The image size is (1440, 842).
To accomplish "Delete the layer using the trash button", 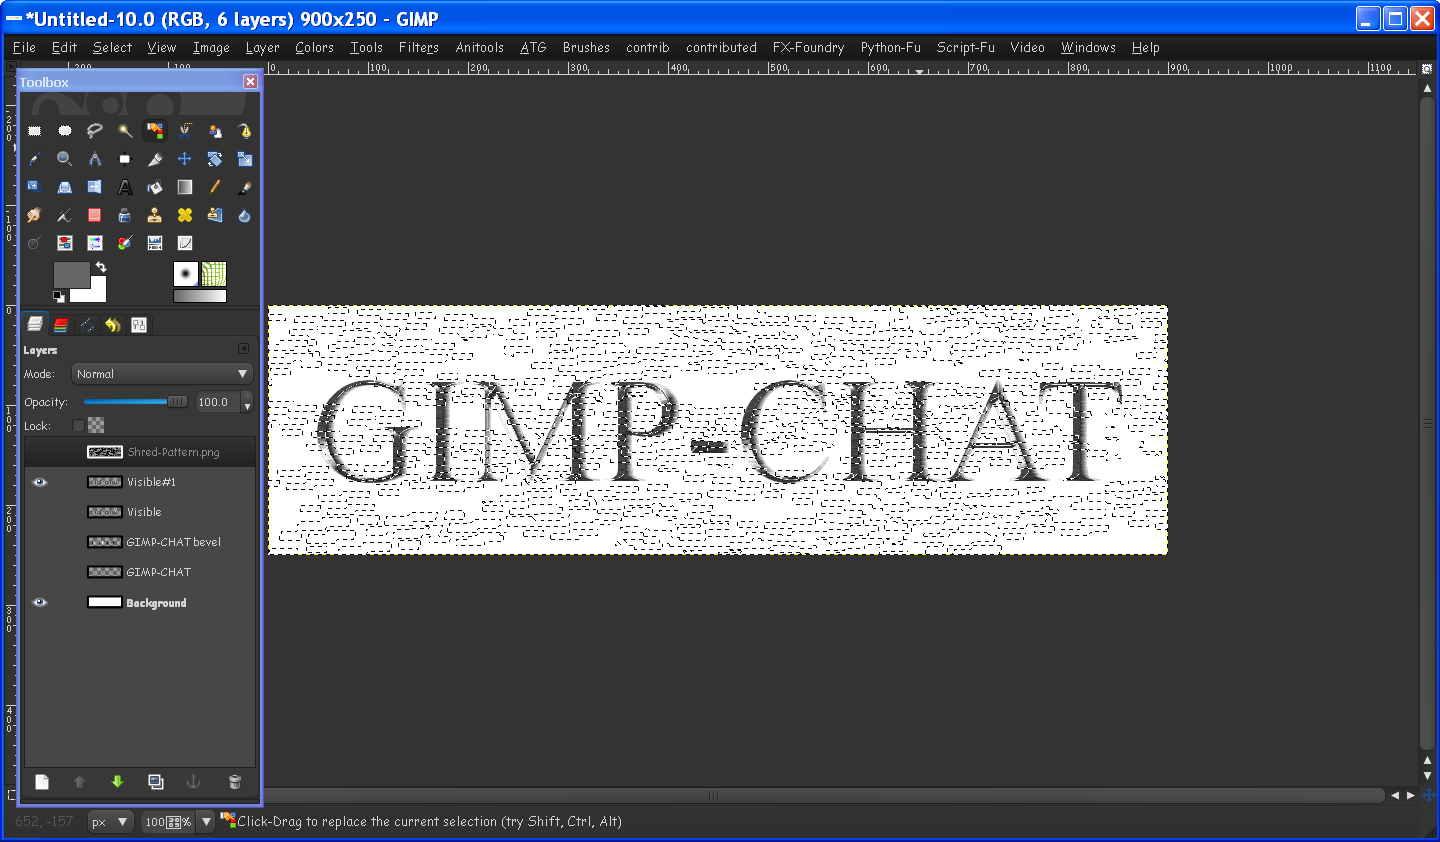I will coord(235,782).
